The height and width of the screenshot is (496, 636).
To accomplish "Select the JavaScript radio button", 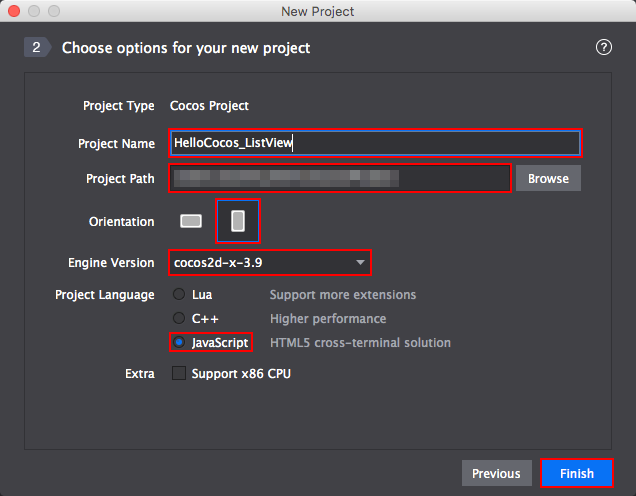I will 179,342.
